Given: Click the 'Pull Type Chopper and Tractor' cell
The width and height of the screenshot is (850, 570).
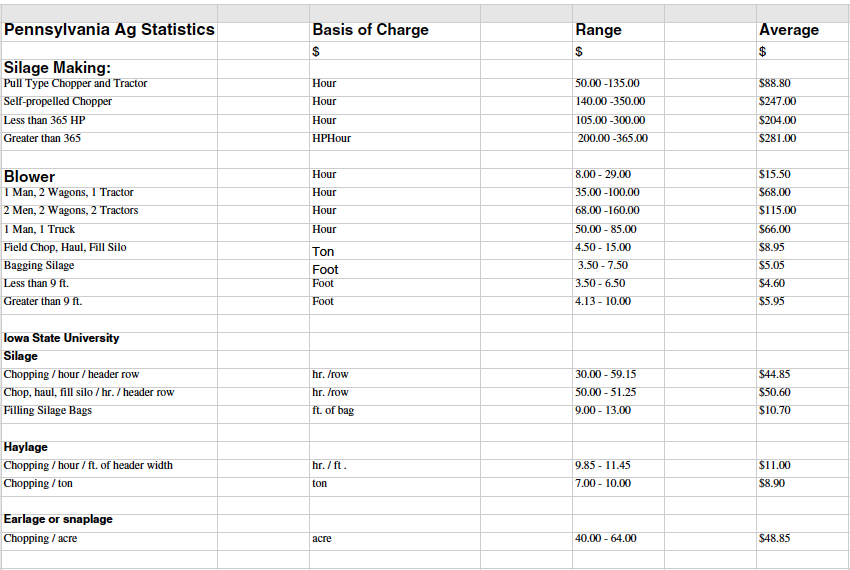Looking at the screenshot, I should pos(75,84).
